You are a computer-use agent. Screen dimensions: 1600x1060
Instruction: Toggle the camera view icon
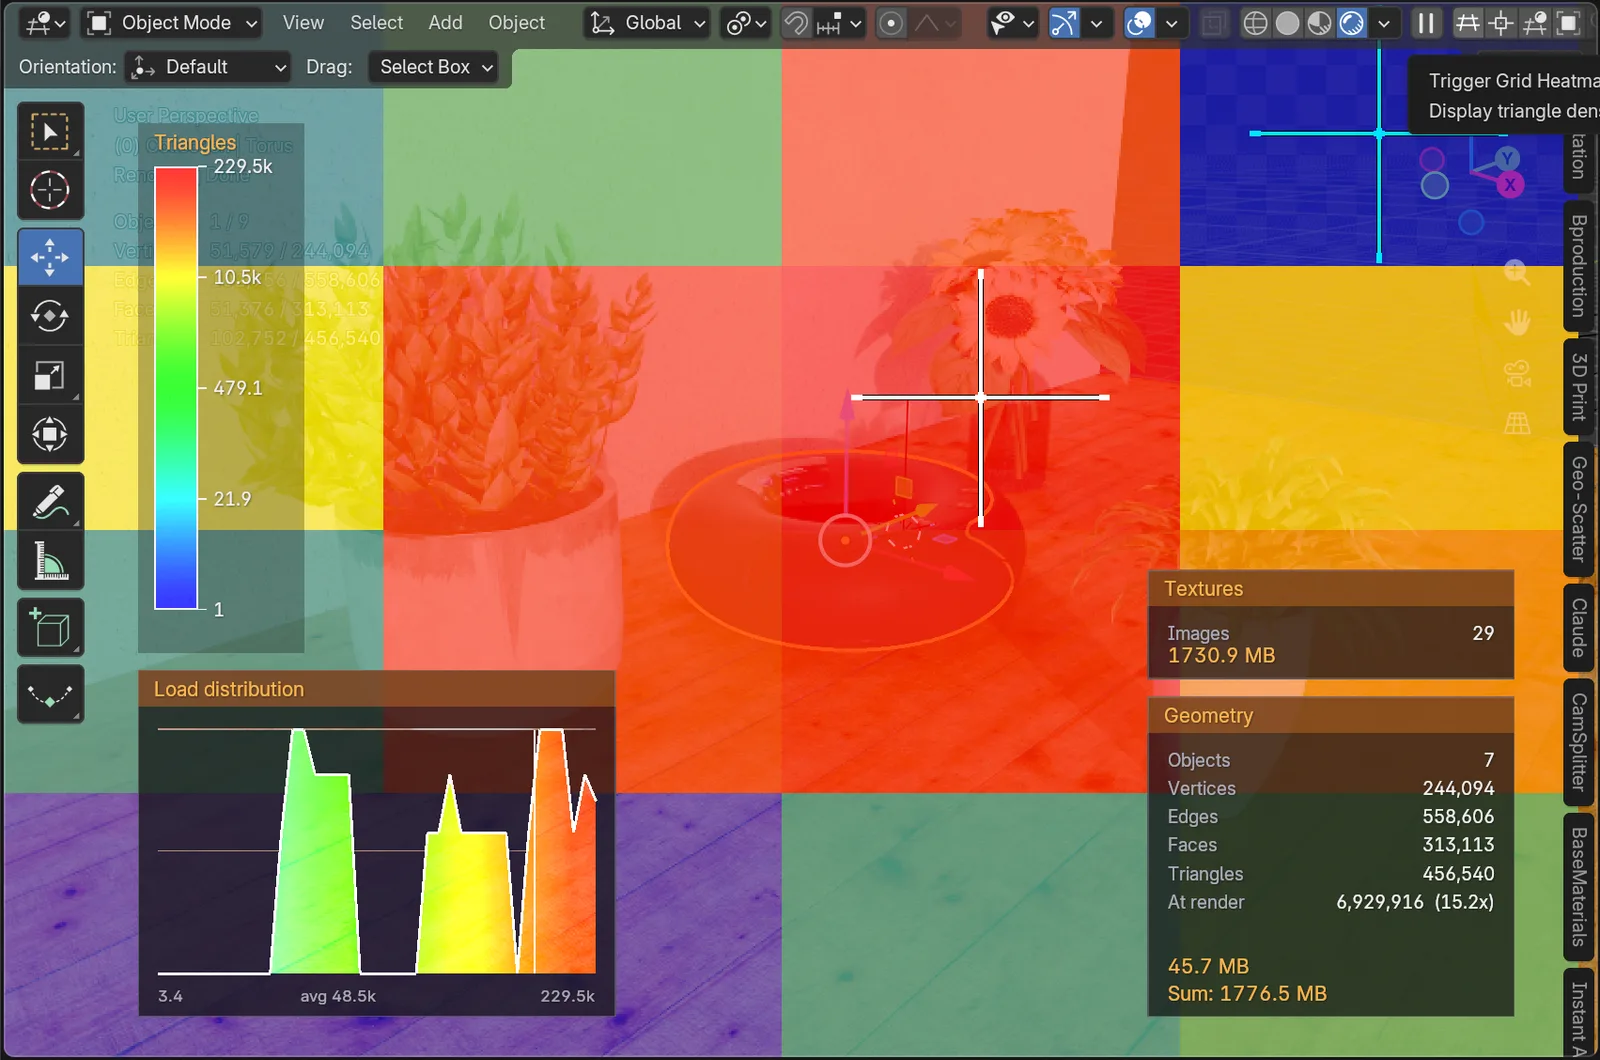(1517, 373)
